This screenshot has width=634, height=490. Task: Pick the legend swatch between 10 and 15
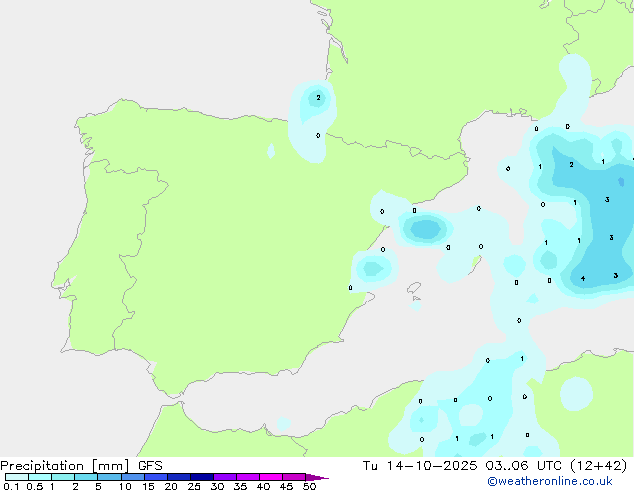pyautogui.click(x=133, y=477)
